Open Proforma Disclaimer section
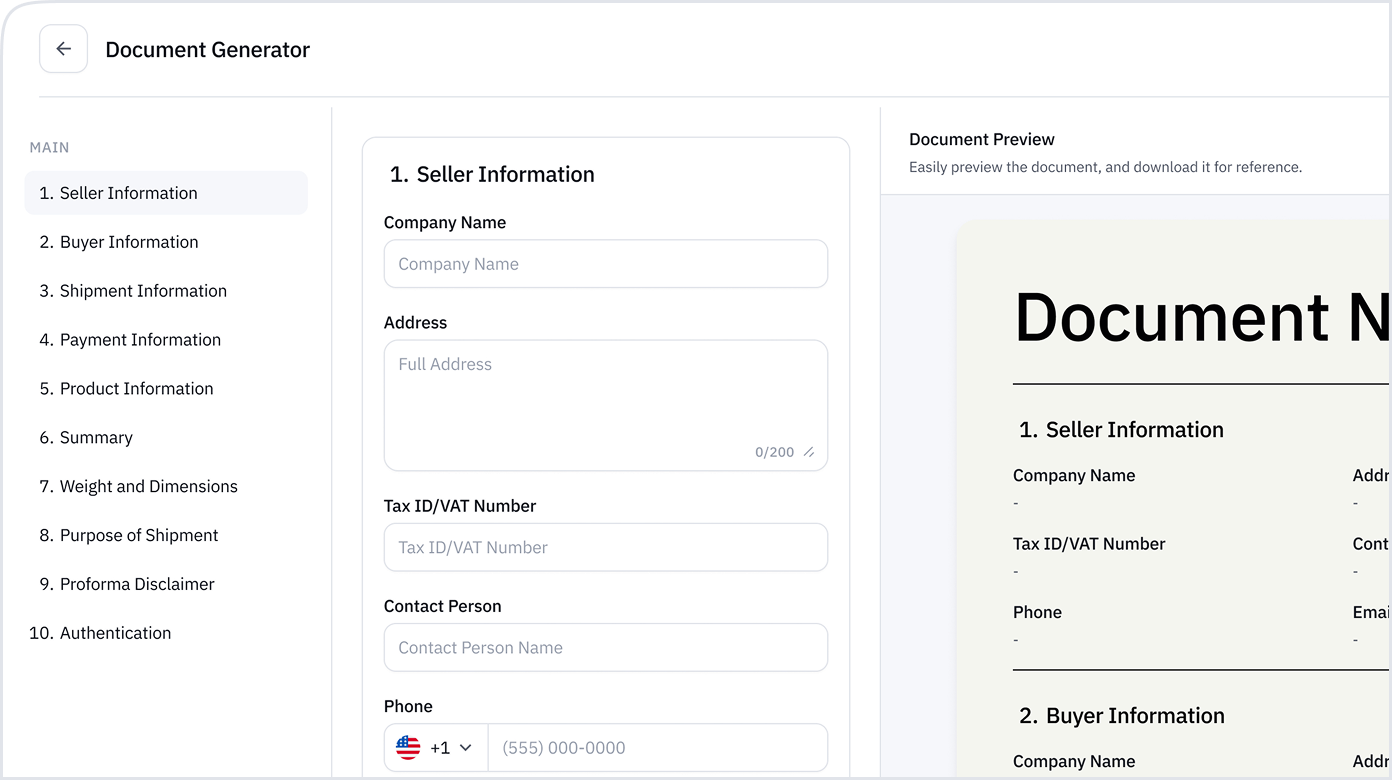This screenshot has width=1392, height=780. (137, 585)
